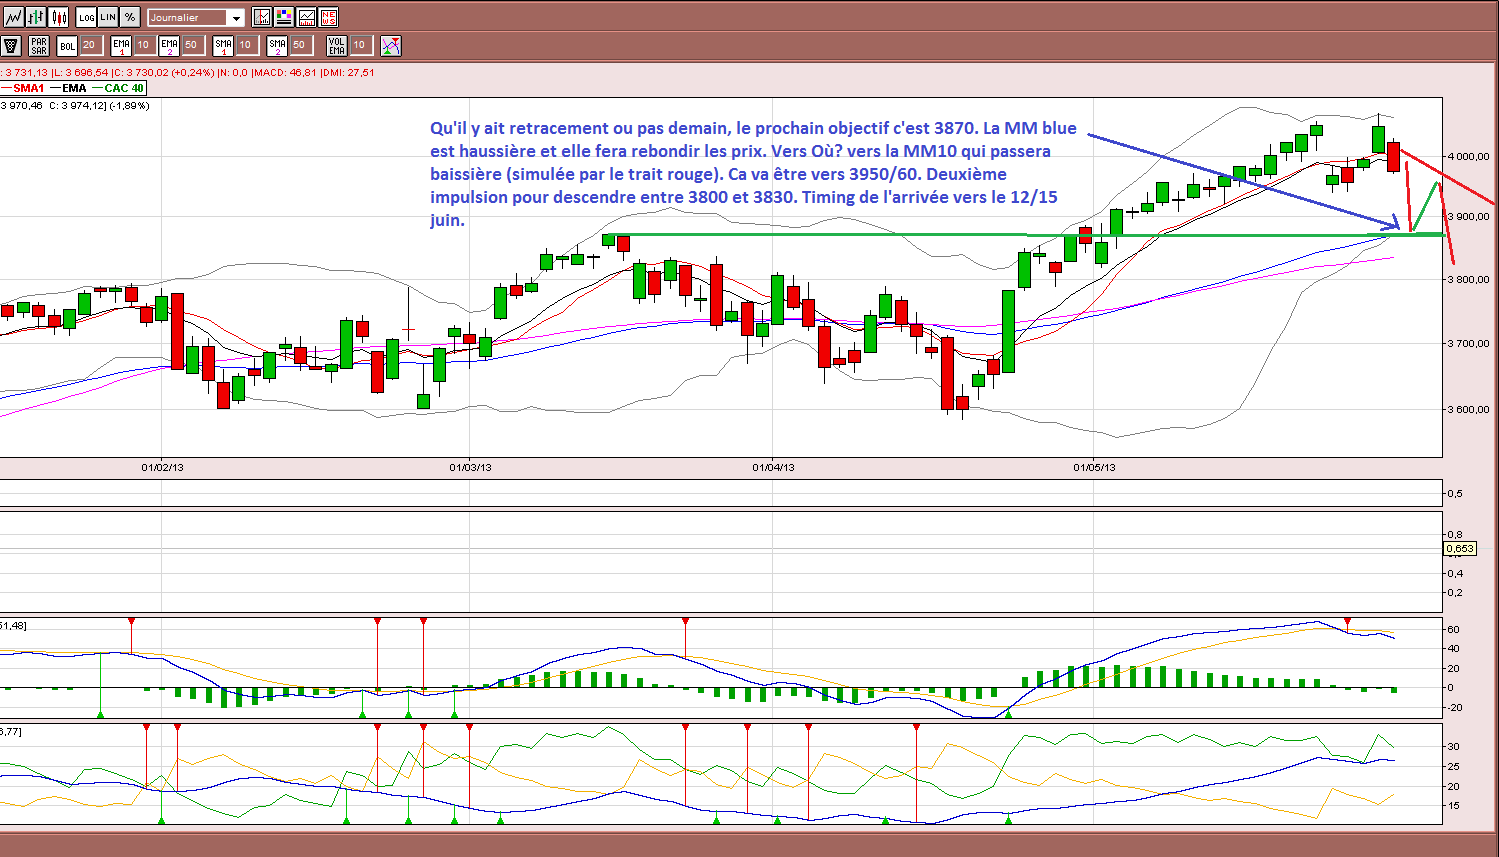Click the chart with volume bars icon

pyautogui.click(x=306, y=17)
